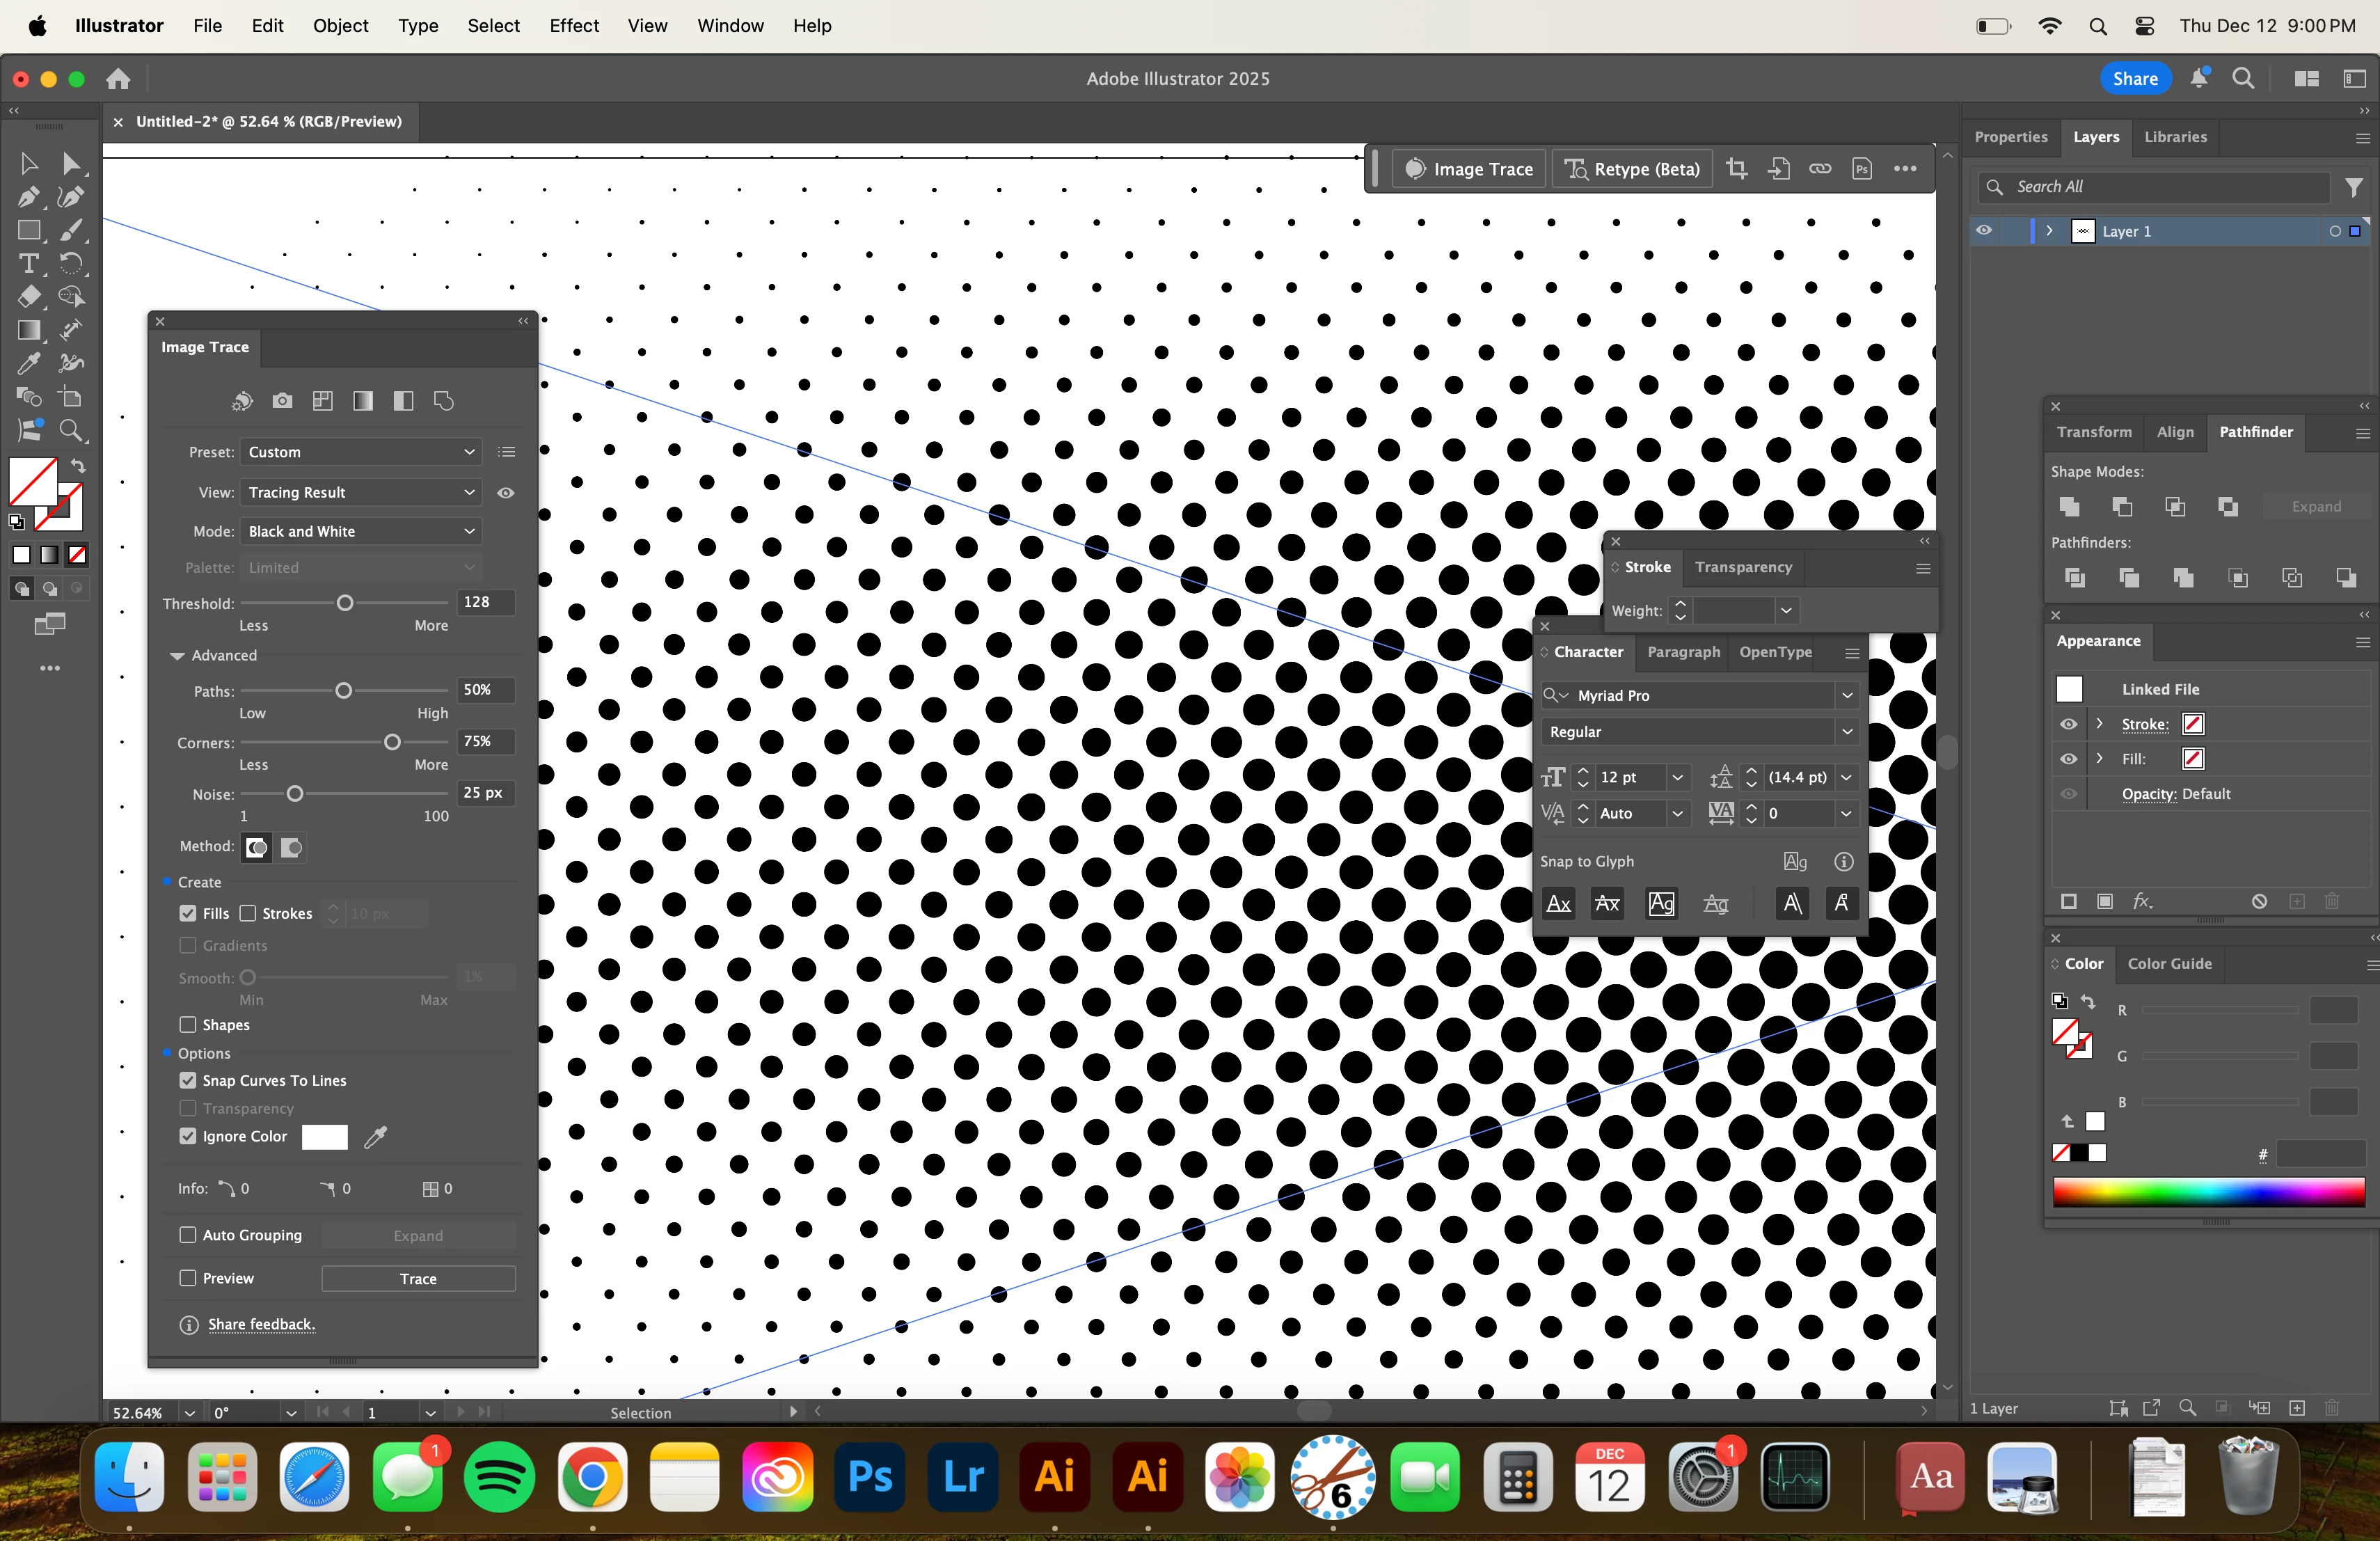Collapse the Advanced section triangle
Viewport: 2380px width, 1541px height.
pyautogui.click(x=177, y=656)
